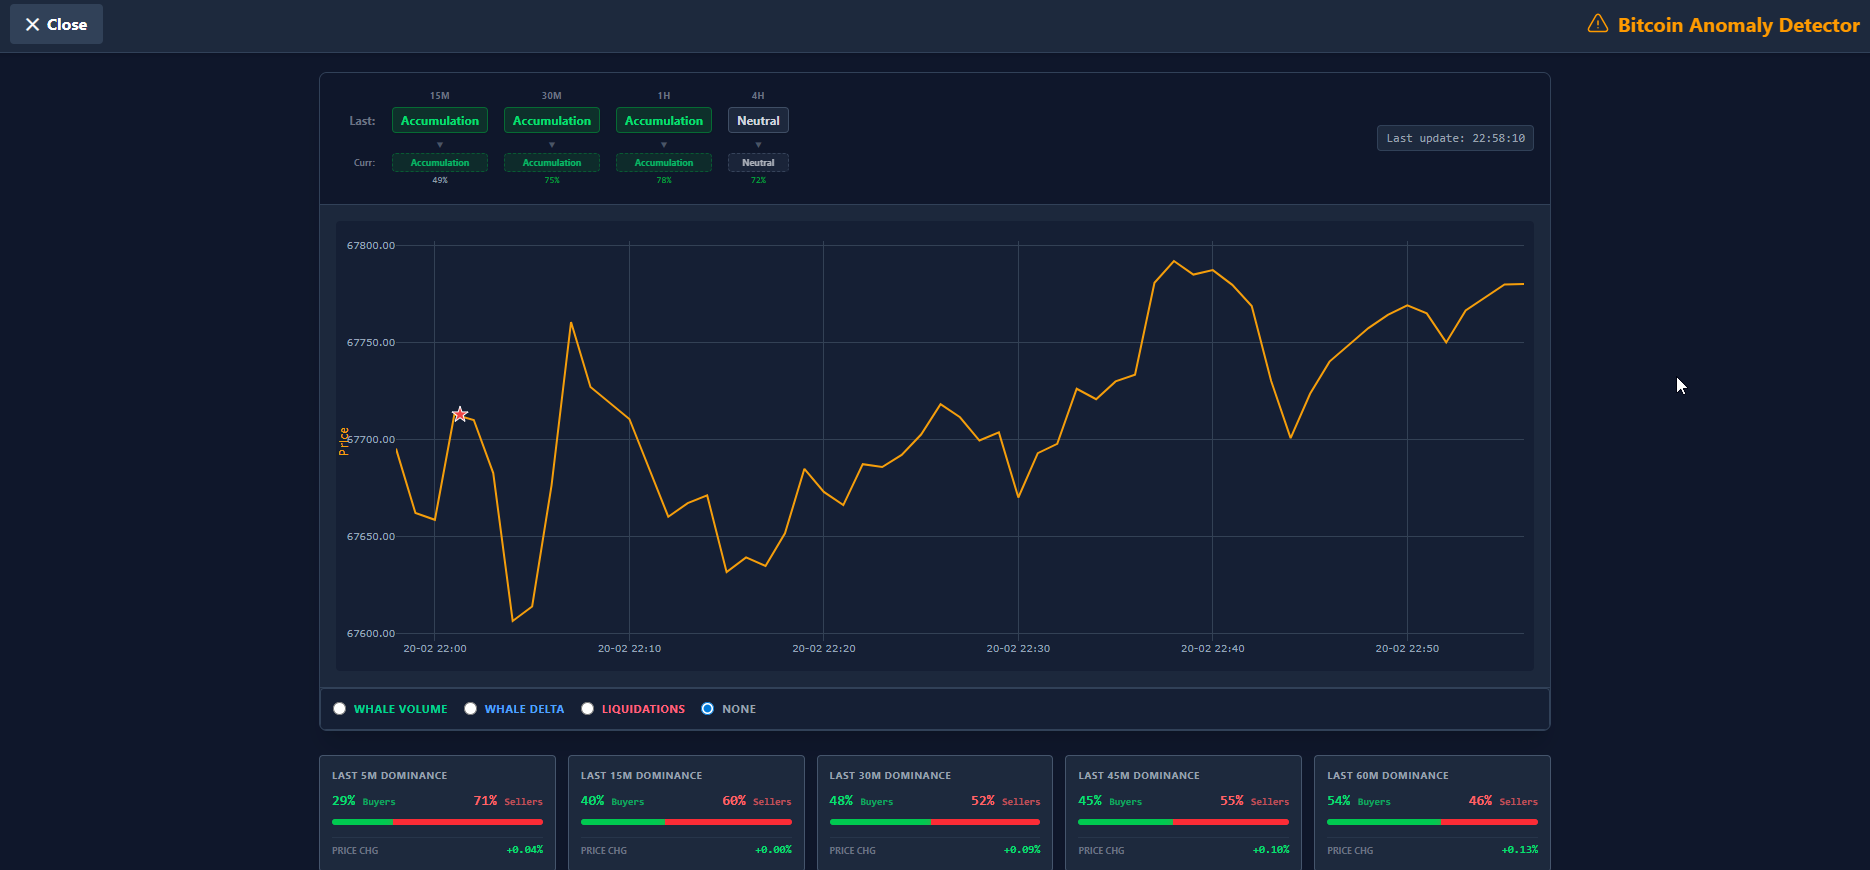
Task: Select the Whale Delta overlay option
Action: pyautogui.click(x=471, y=709)
